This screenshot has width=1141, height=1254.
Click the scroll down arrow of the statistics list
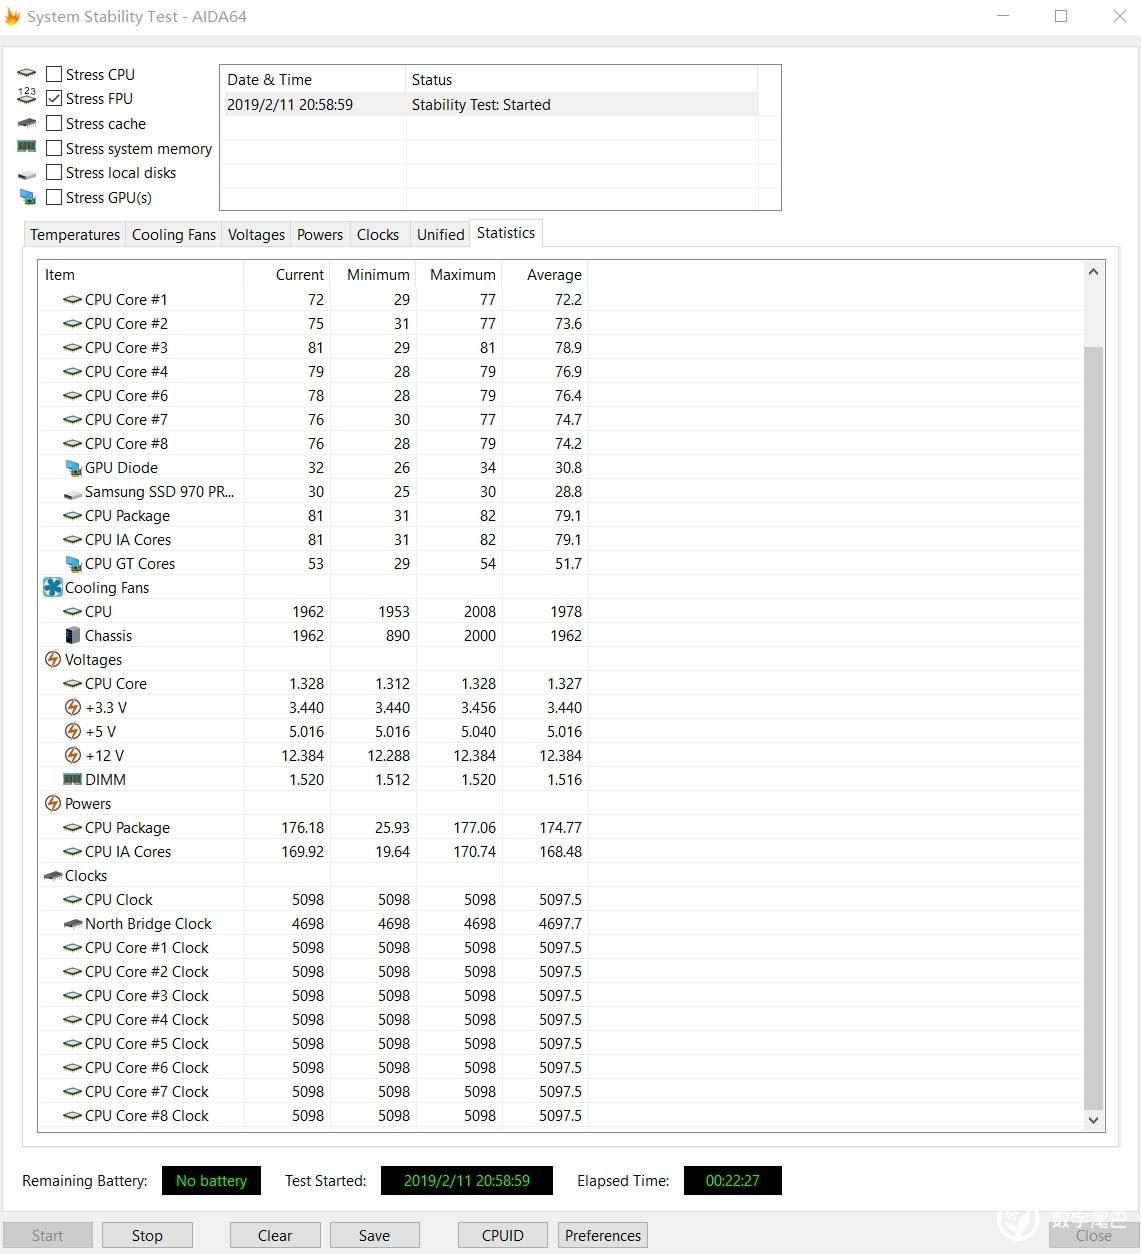tap(1093, 1121)
